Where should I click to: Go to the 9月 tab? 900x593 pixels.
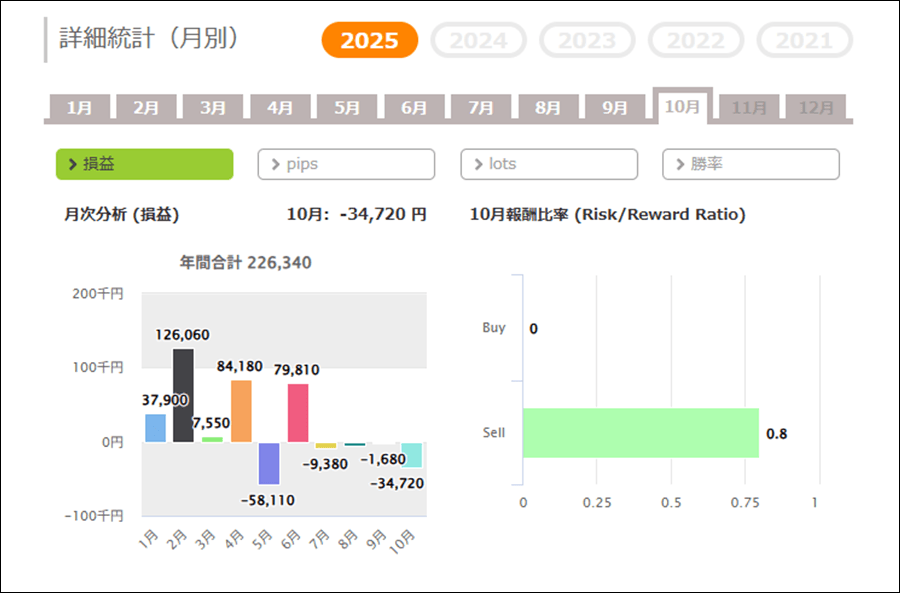615,108
